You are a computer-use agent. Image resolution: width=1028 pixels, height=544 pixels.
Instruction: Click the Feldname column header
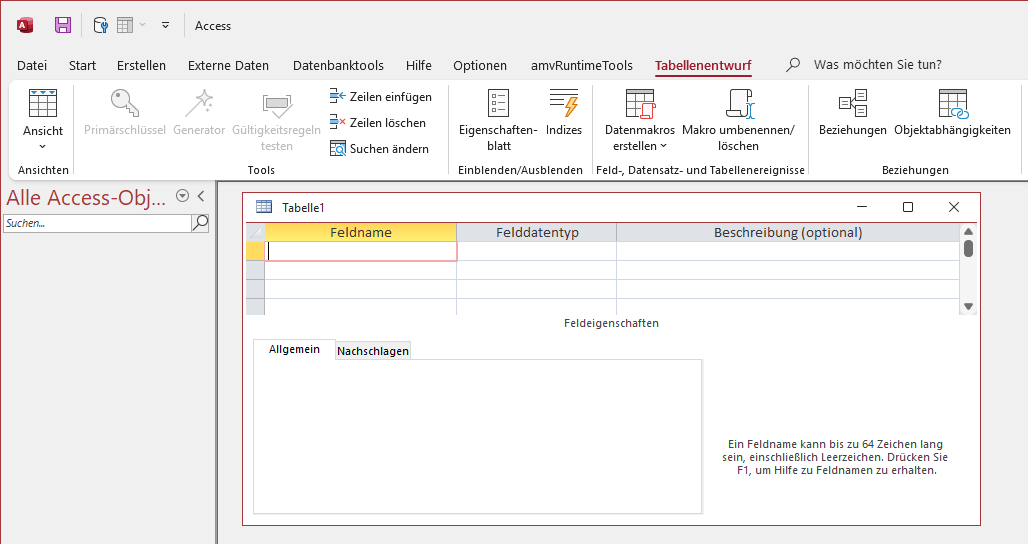coord(361,233)
